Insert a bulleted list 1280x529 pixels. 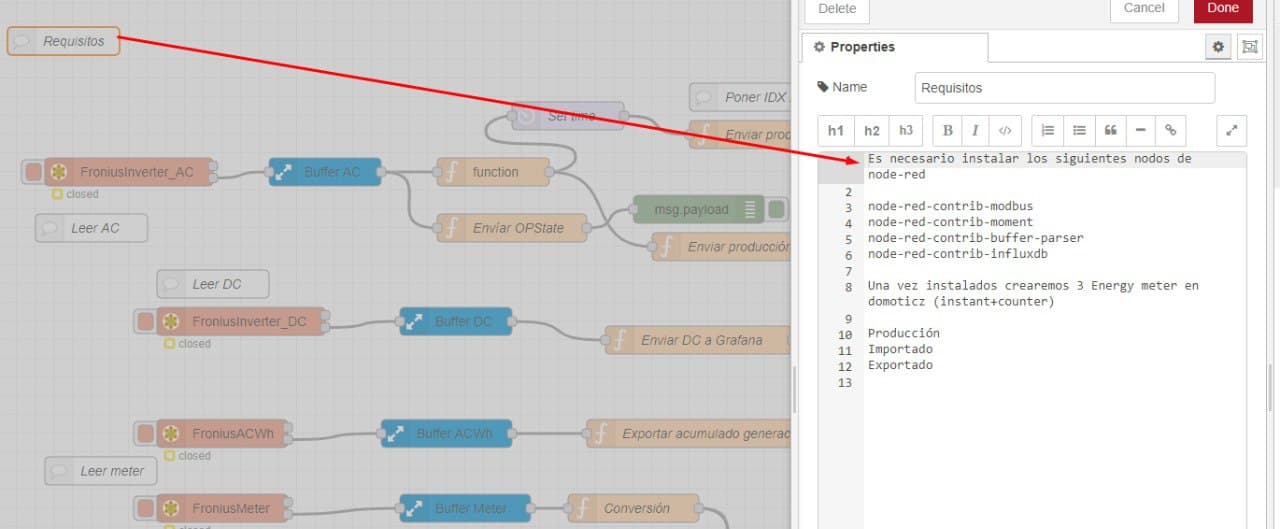point(1079,131)
